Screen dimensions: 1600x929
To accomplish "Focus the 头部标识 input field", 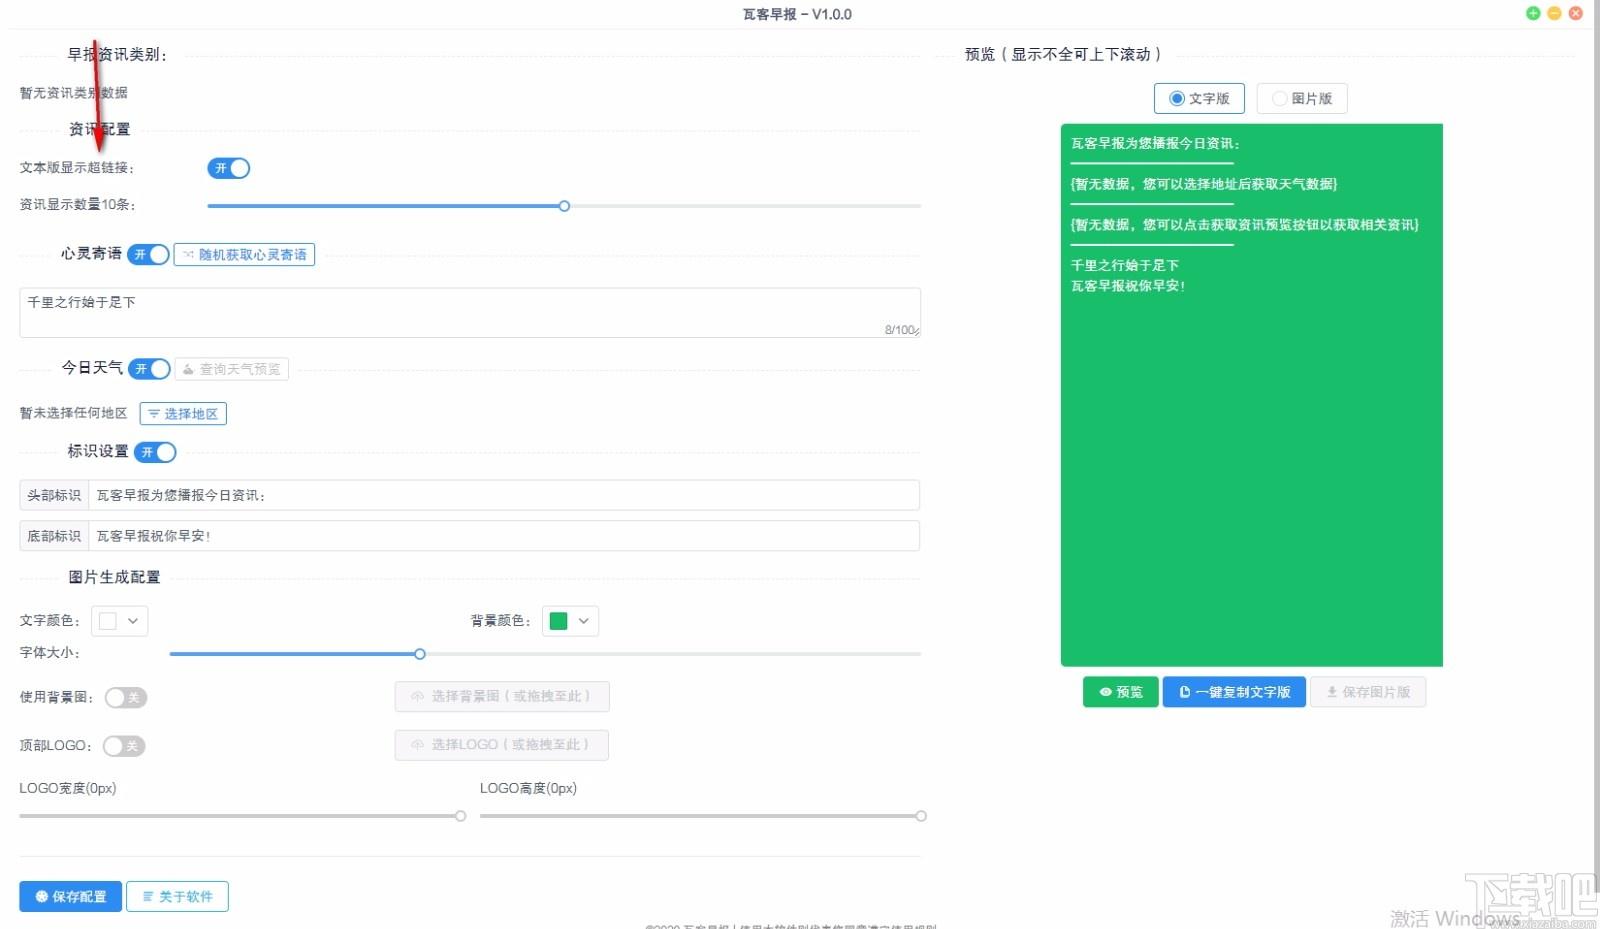I will pyautogui.click(x=504, y=495).
